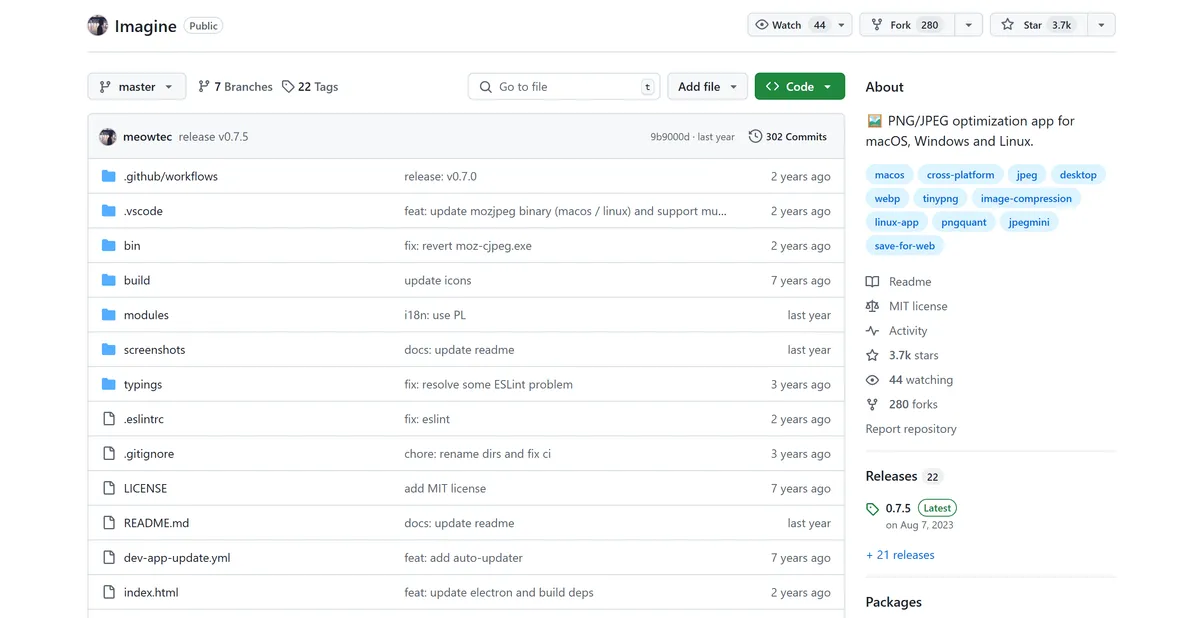Image resolution: width=1200 pixels, height=618 pixels.
Task: View the 7 Branches list
Action: click(235, 87)
